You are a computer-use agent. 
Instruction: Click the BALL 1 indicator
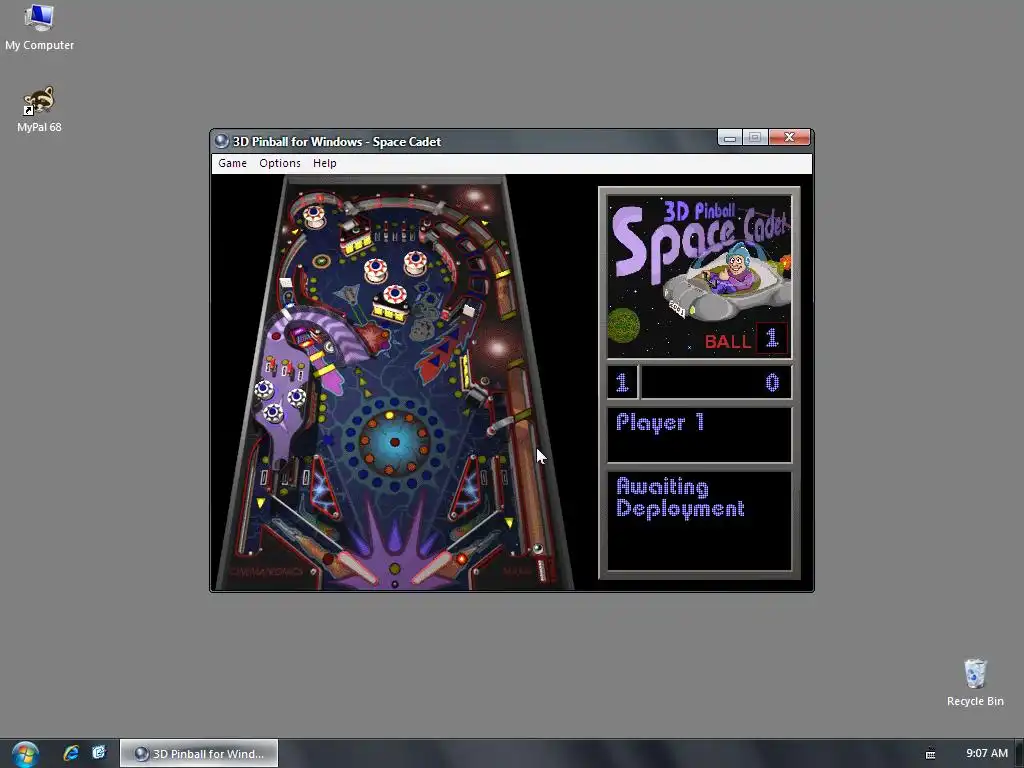[x=745, y=340]
